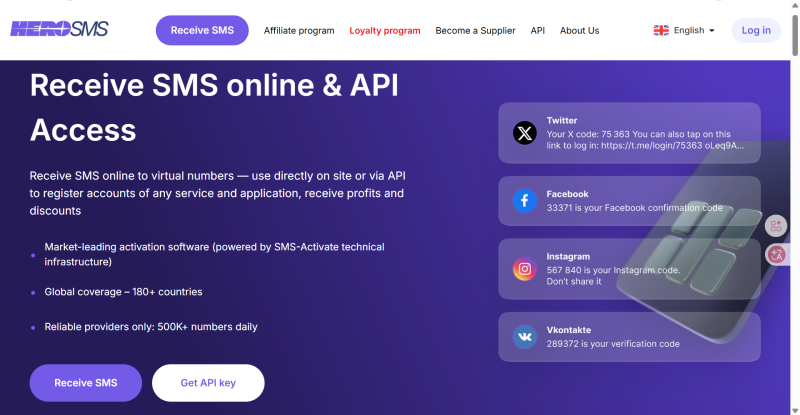Click the hero Receive SMS button below the bullet list
800x415 pixels.
[x=86, y=383]
